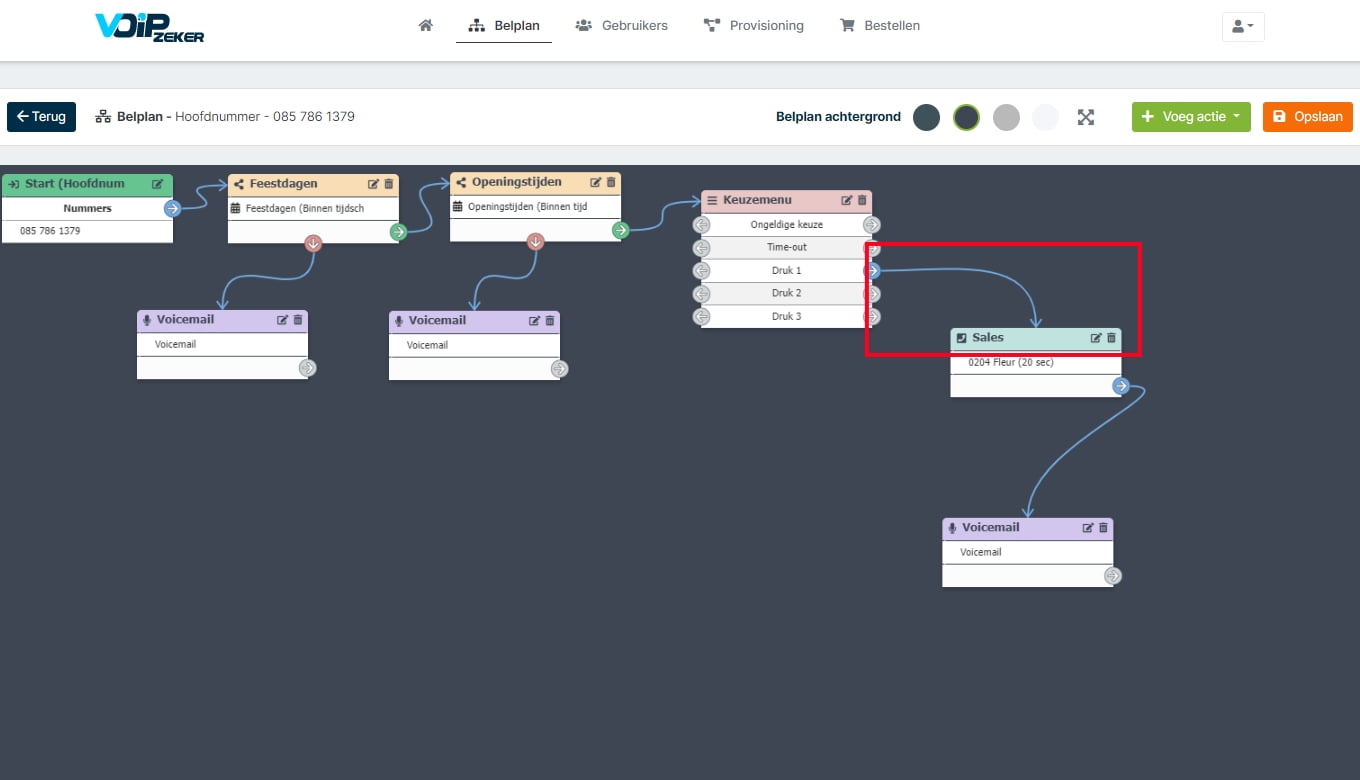Go to home icon in navbar
The image size is (1360, 780).
(x=426, y=25)
